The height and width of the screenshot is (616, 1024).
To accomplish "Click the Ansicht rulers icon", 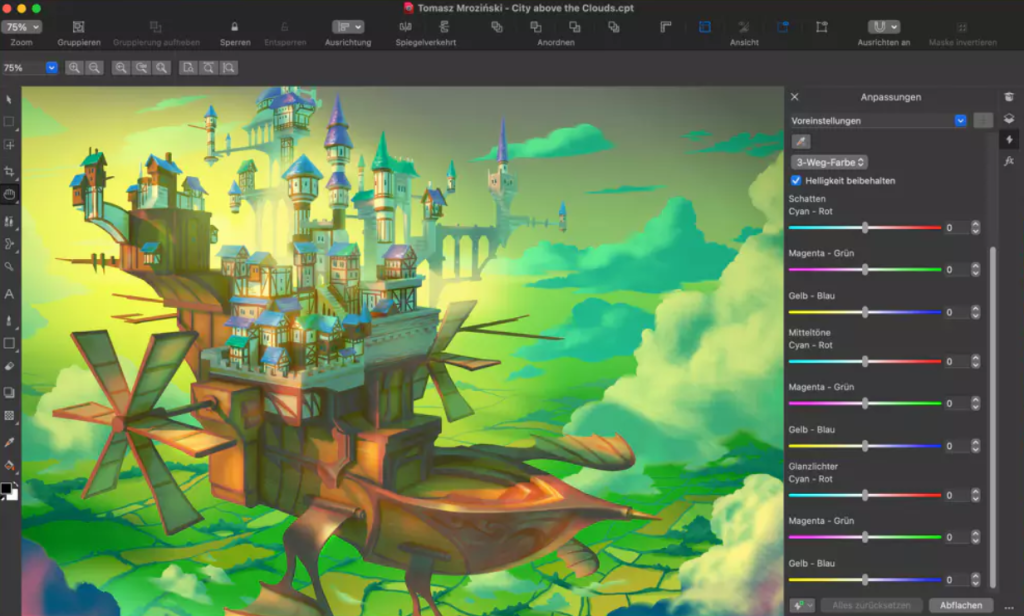I will pos(665,27).
